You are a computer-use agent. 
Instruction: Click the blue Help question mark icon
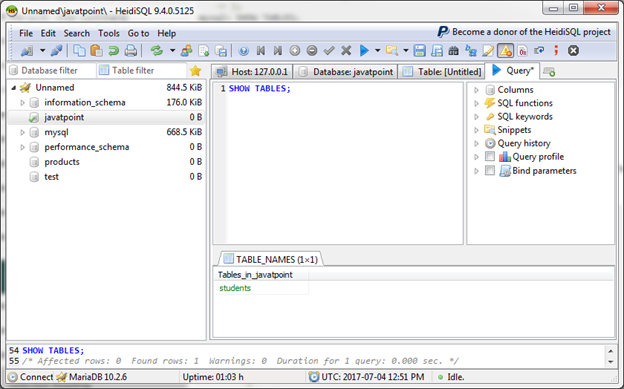click(244, 51)
